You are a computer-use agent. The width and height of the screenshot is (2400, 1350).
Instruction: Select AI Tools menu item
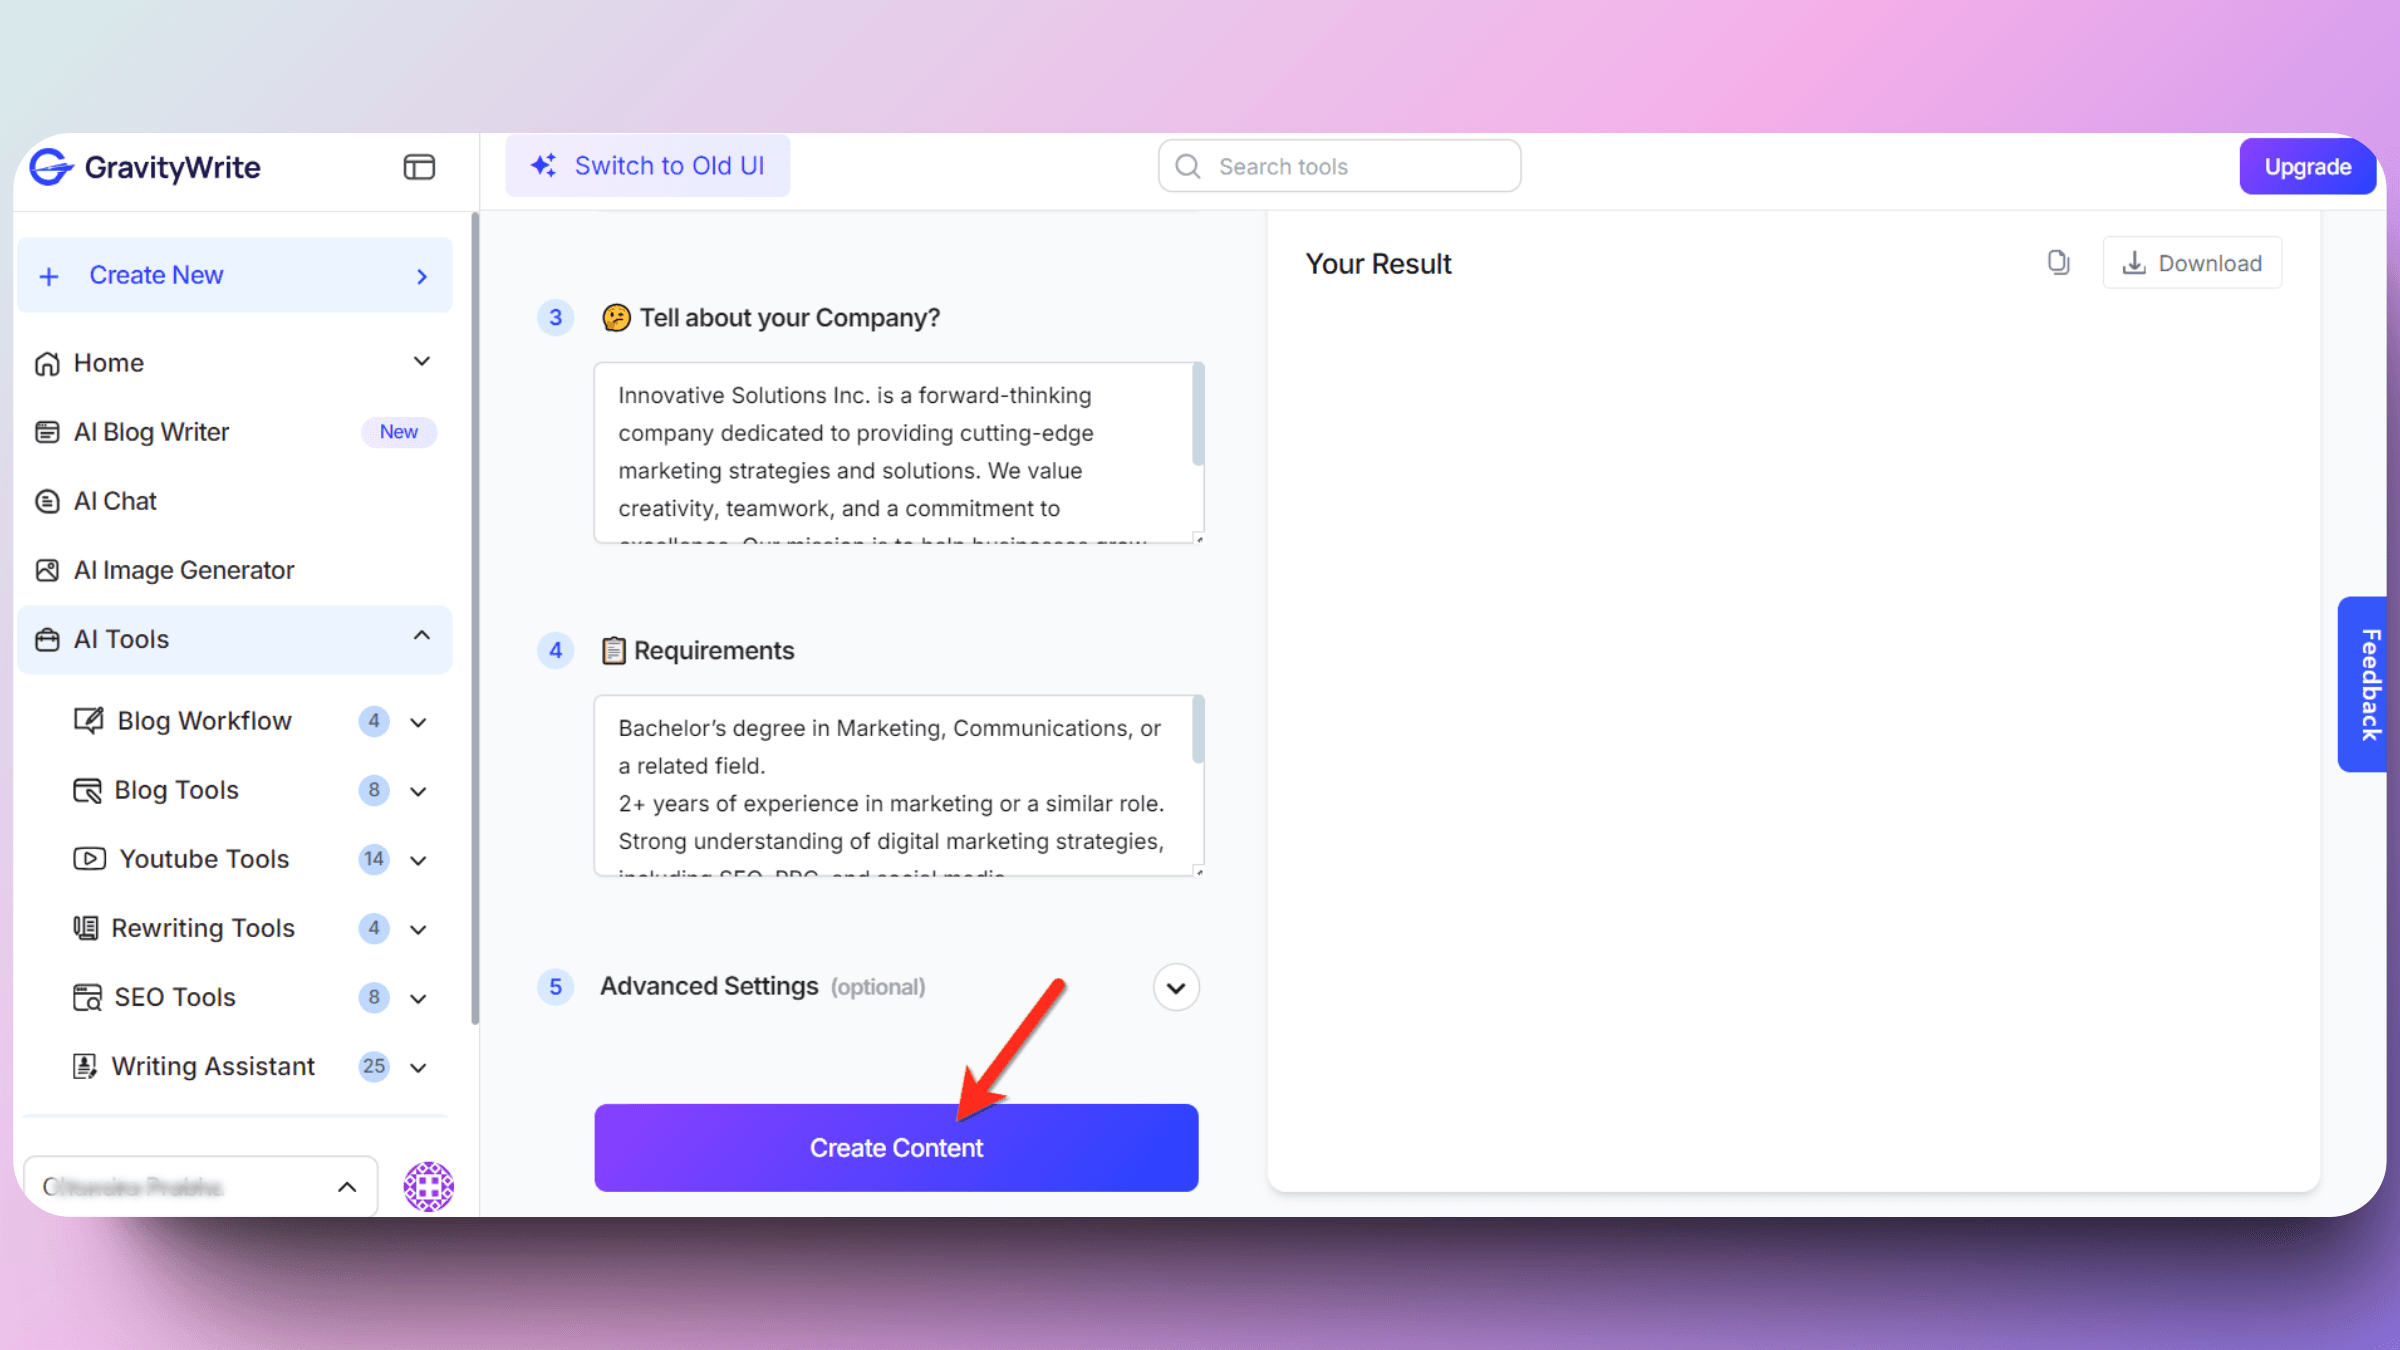coord(232,640)
